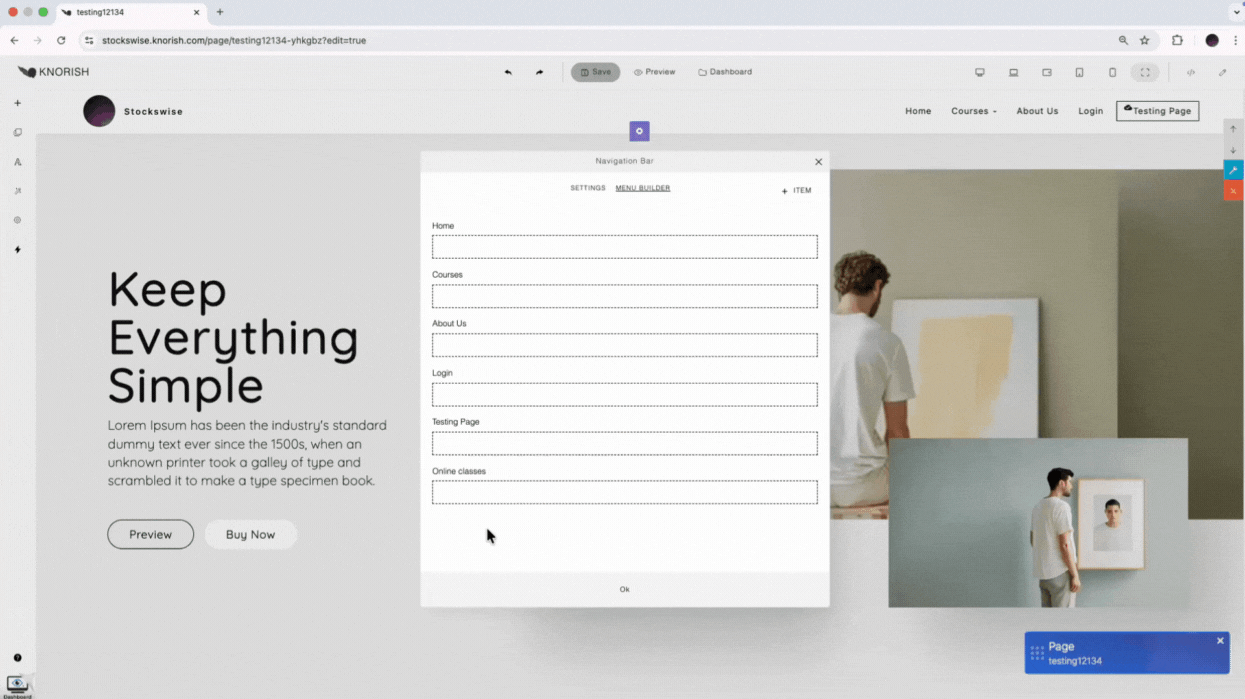Add a new menu item with + Item
This screenshot has width=1245, height=699.
tap(796, 190)
